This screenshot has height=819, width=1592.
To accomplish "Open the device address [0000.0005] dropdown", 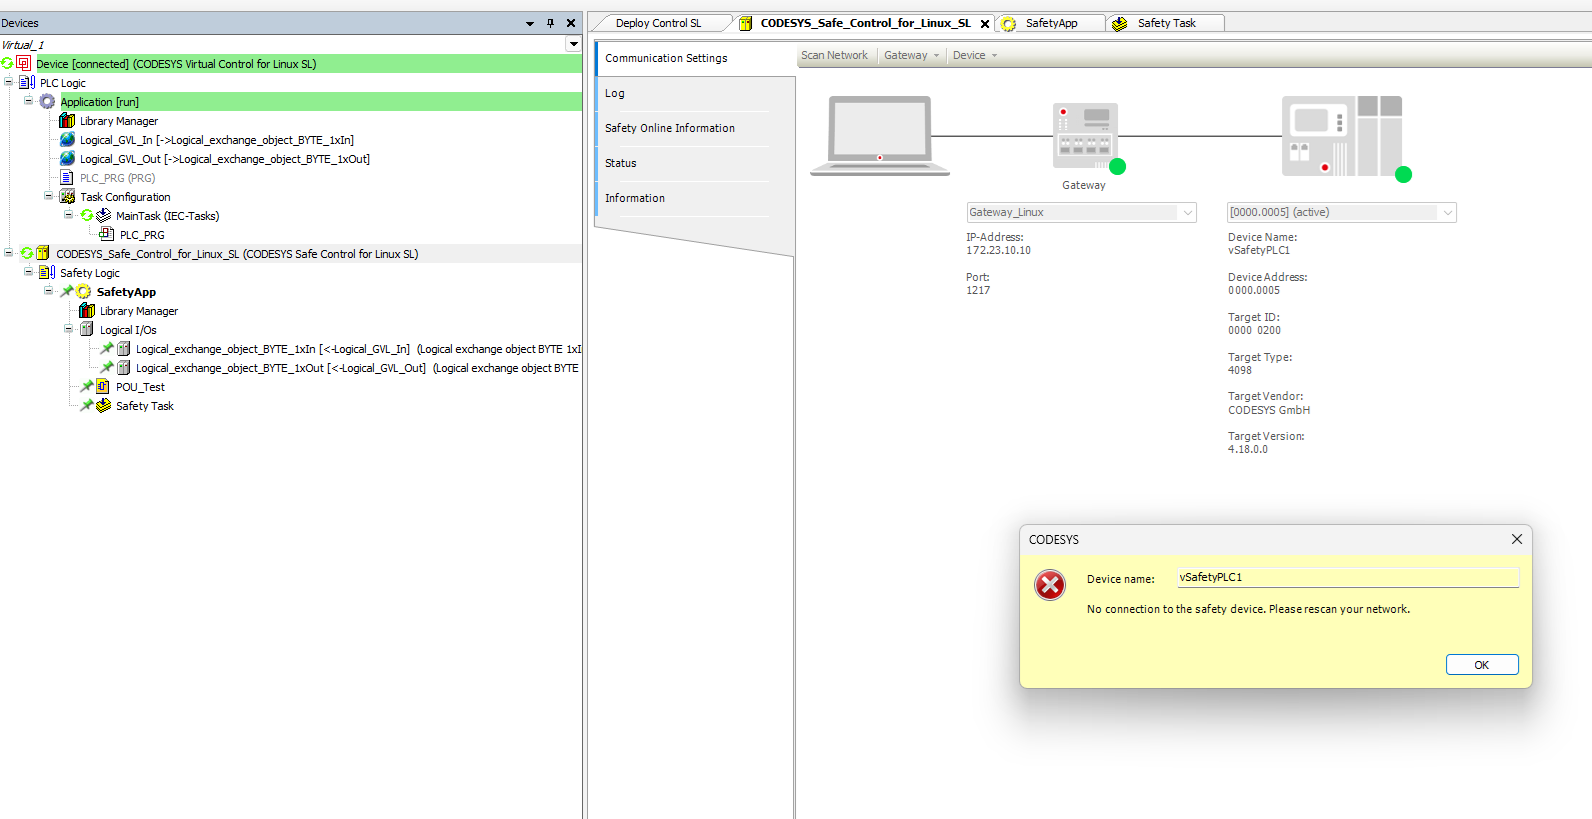I will click(1447, 212).
